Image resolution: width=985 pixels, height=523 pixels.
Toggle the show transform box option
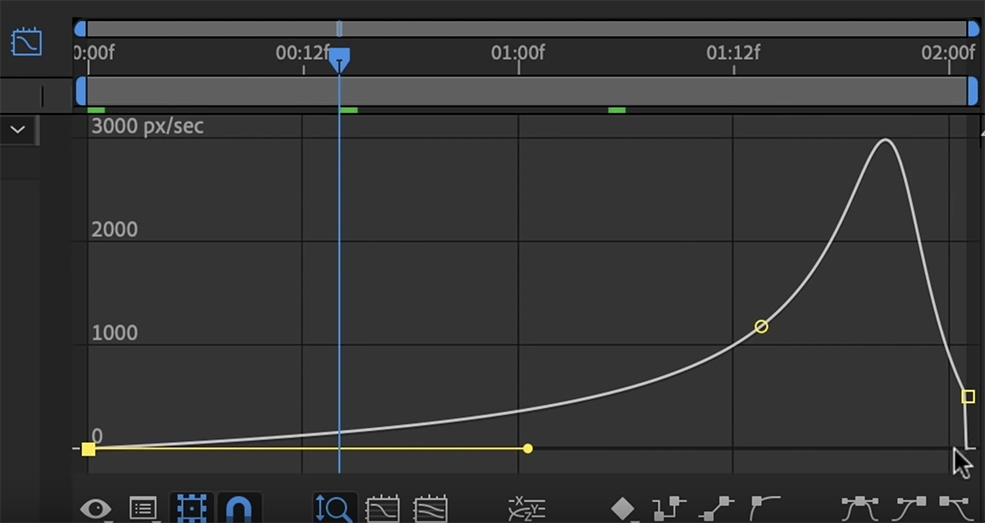click(x=192, y=509)
